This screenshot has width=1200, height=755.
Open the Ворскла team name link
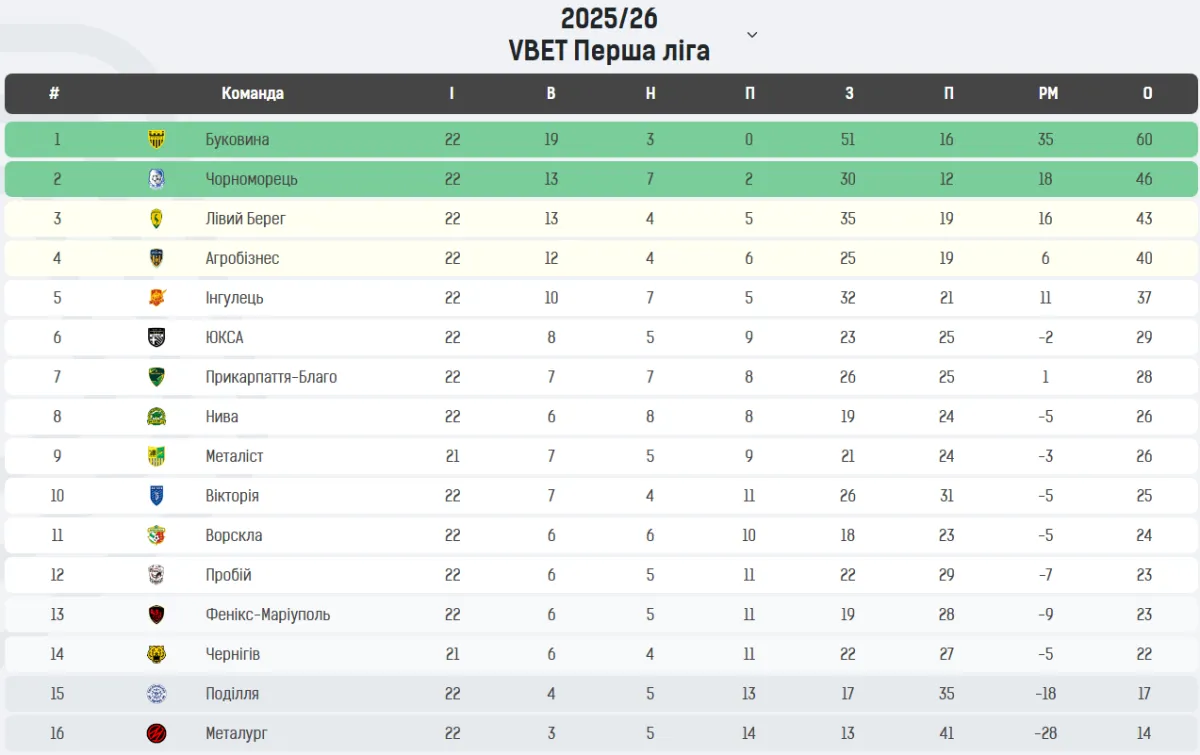pos(234,535)
